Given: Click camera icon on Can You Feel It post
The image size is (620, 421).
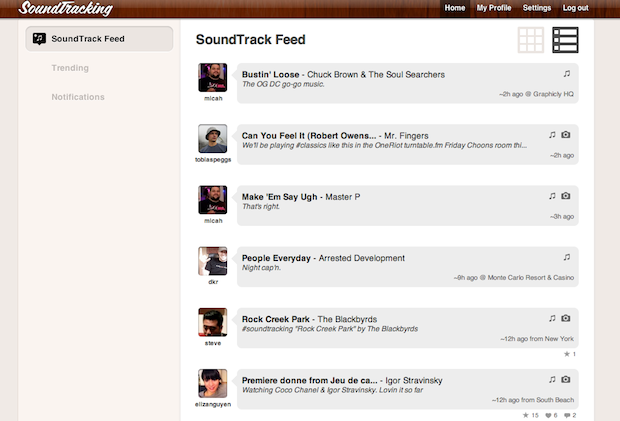Looking at the screenshot, I should coord(565,135).
